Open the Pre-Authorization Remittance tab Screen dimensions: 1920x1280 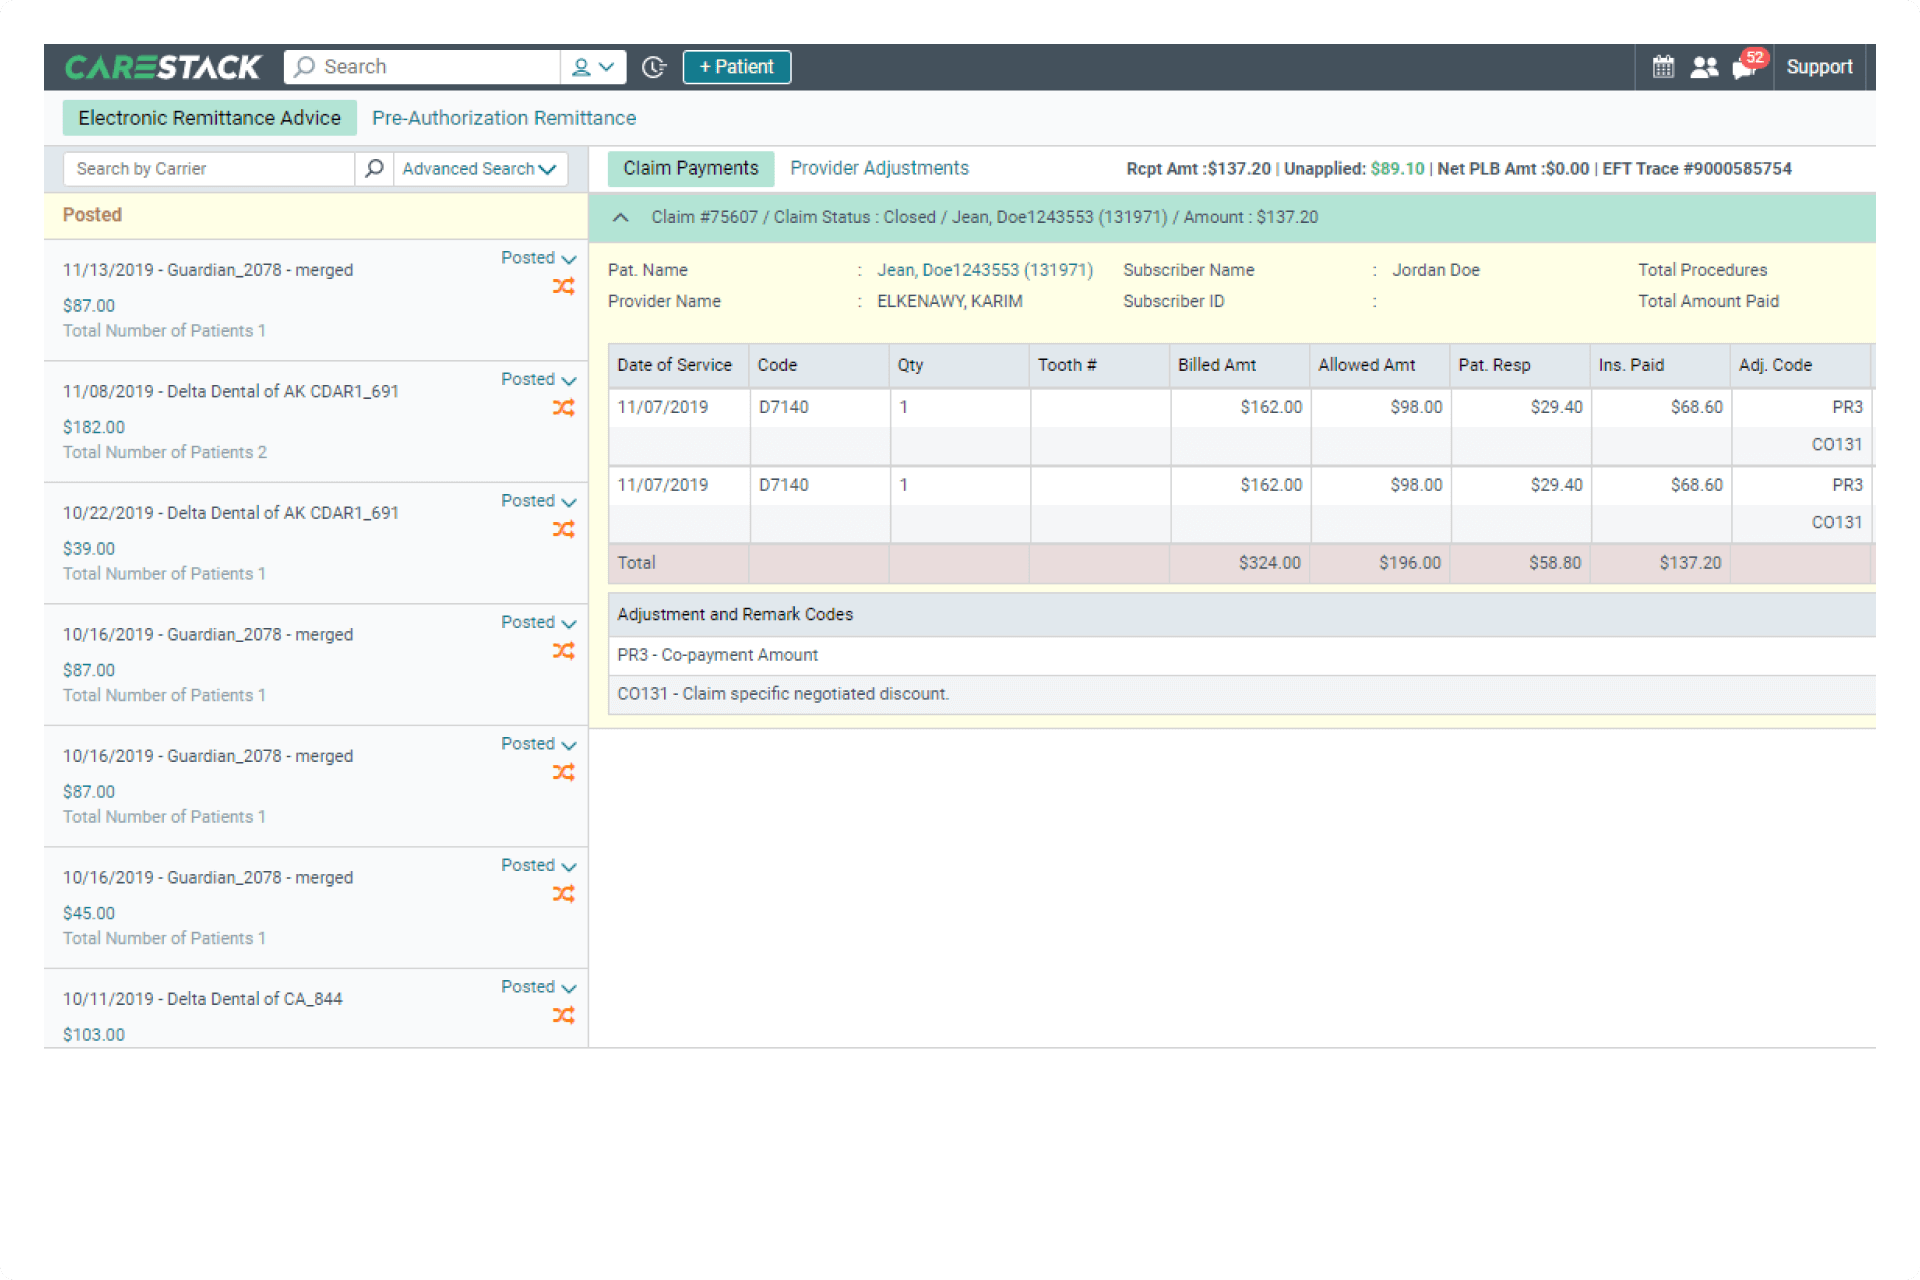point(503,117)
